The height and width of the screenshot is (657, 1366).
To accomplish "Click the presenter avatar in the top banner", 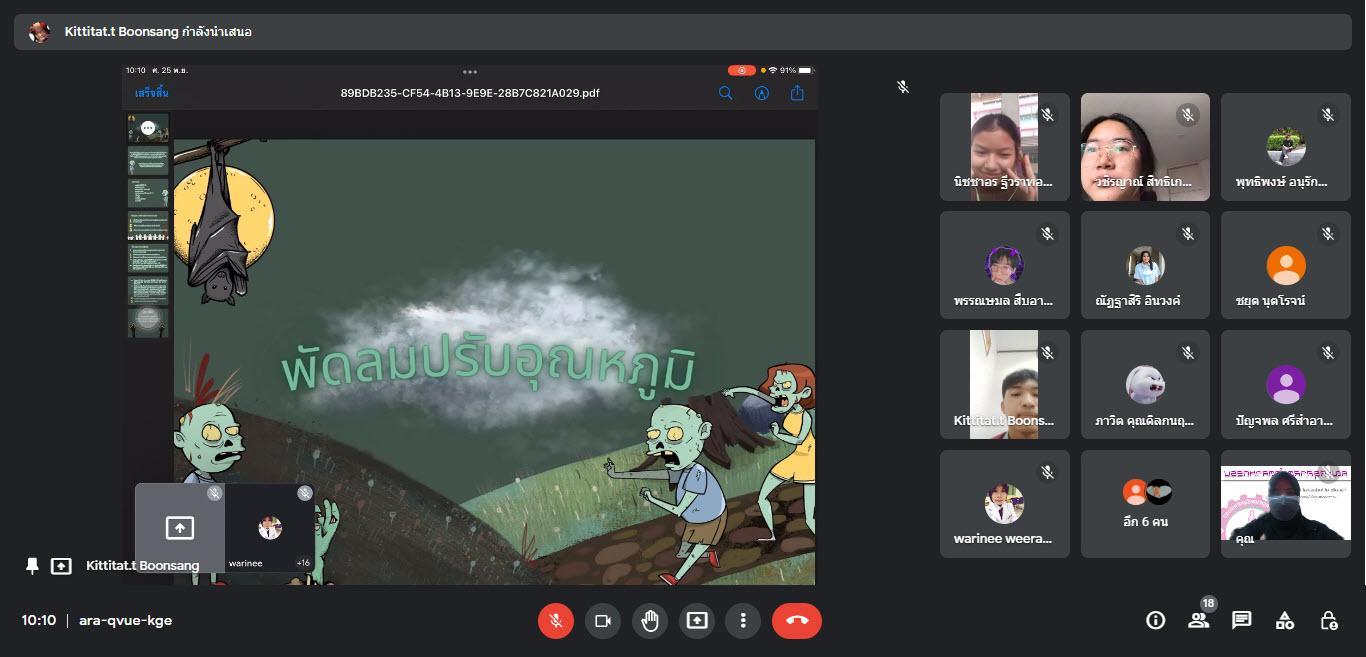I will click(39, 32).
